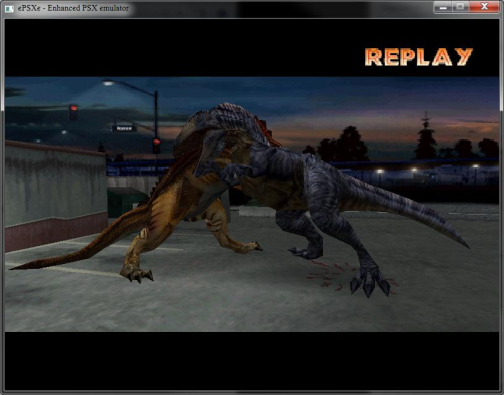The image size is (504, 395).
Task: Click the orange REPLAY label
Action: click(419, 57)
